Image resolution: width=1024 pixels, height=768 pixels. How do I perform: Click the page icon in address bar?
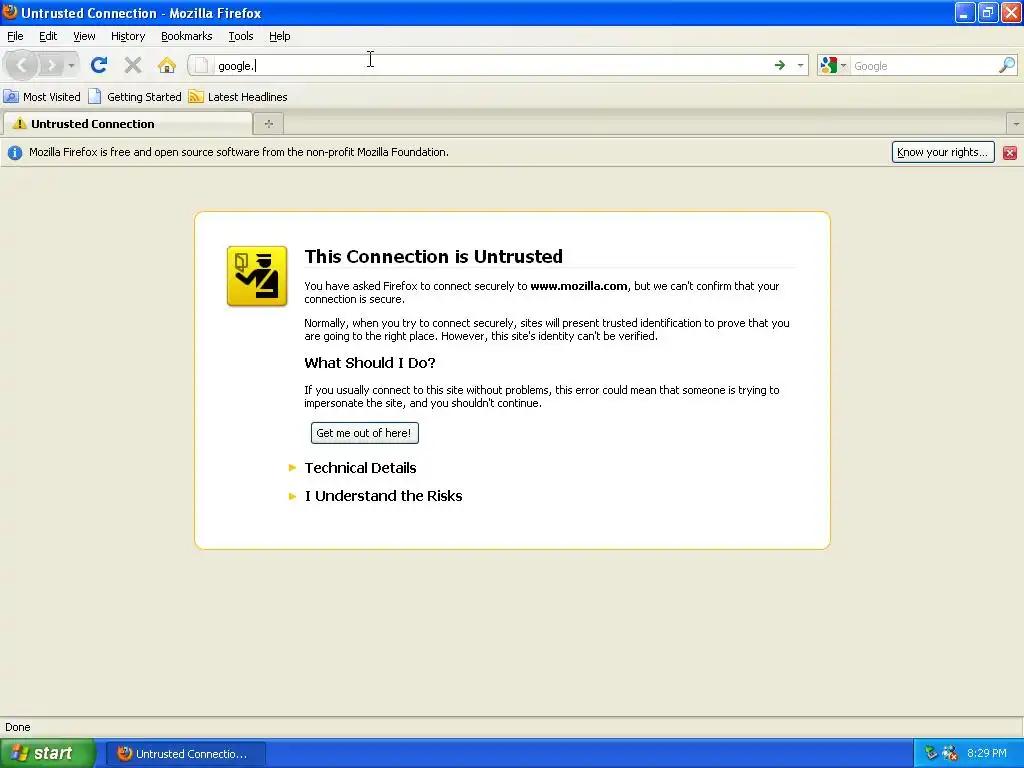(x=202, y=65)
